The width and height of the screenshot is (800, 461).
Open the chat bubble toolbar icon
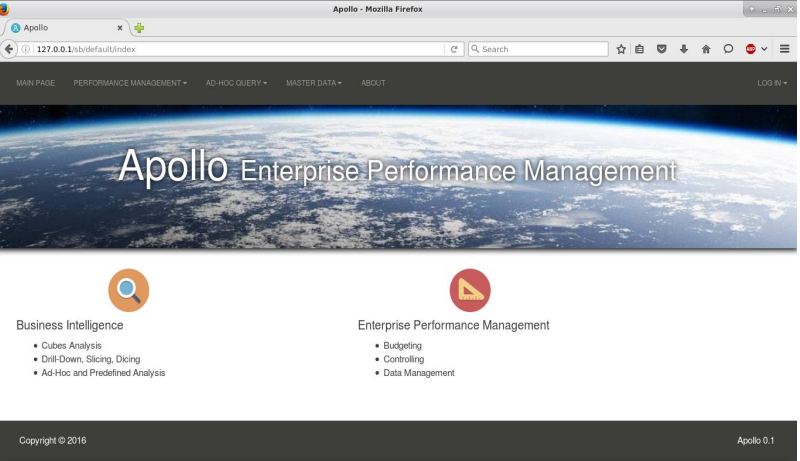pos(728,49)
